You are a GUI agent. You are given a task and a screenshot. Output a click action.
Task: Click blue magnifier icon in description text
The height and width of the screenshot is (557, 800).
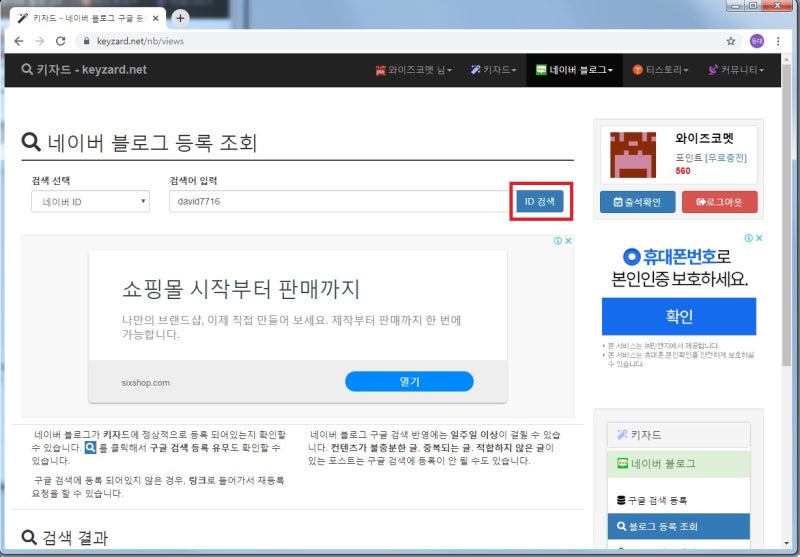tap(90, 448)
